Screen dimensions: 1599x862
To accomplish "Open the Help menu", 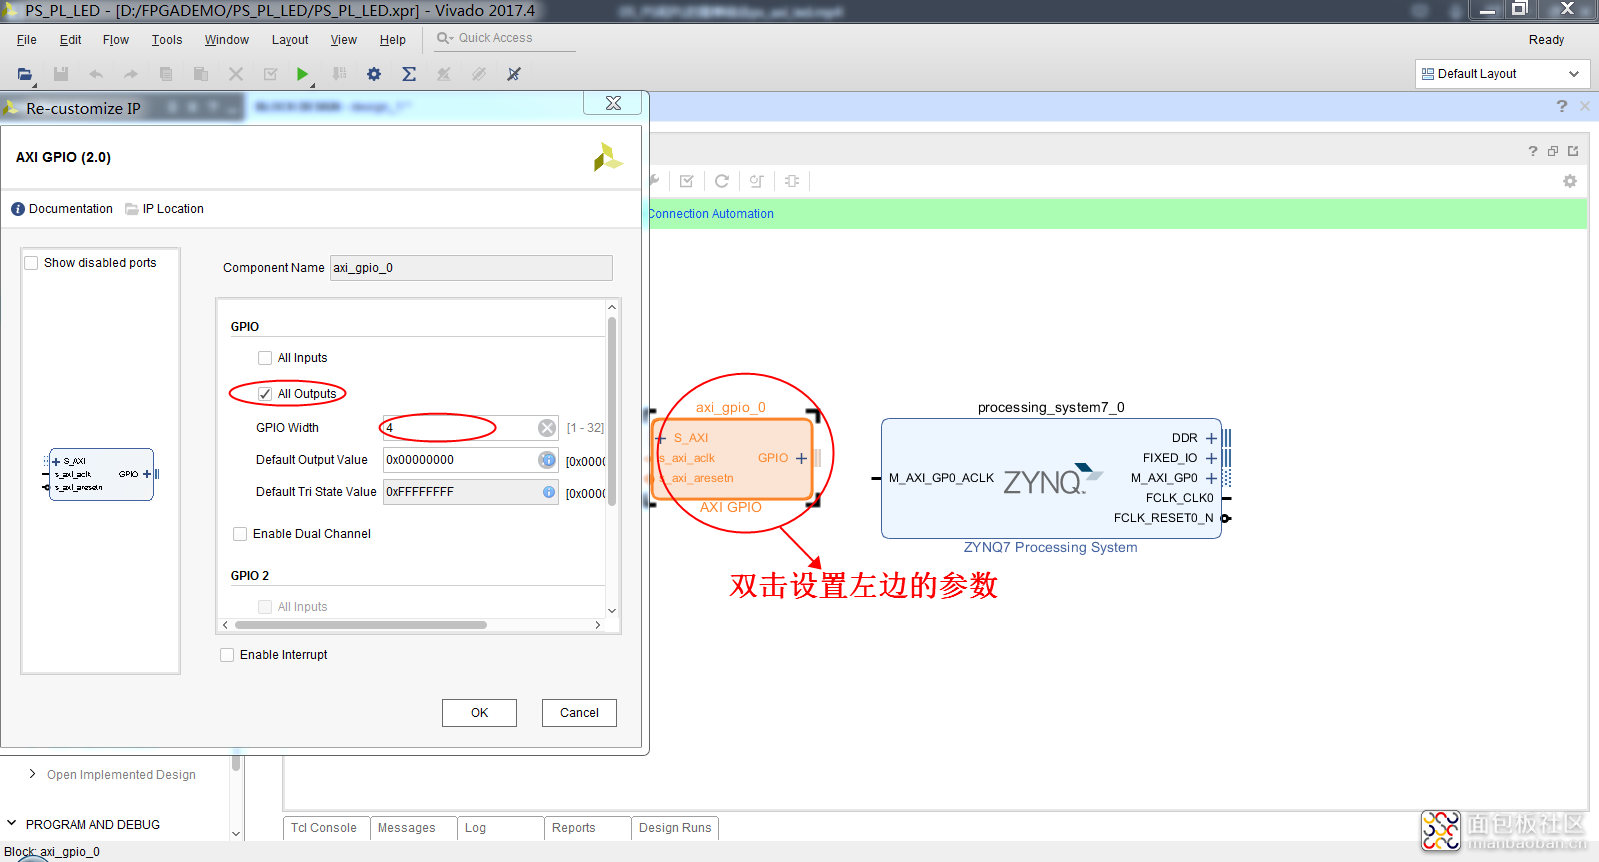I will pos(393,40).
